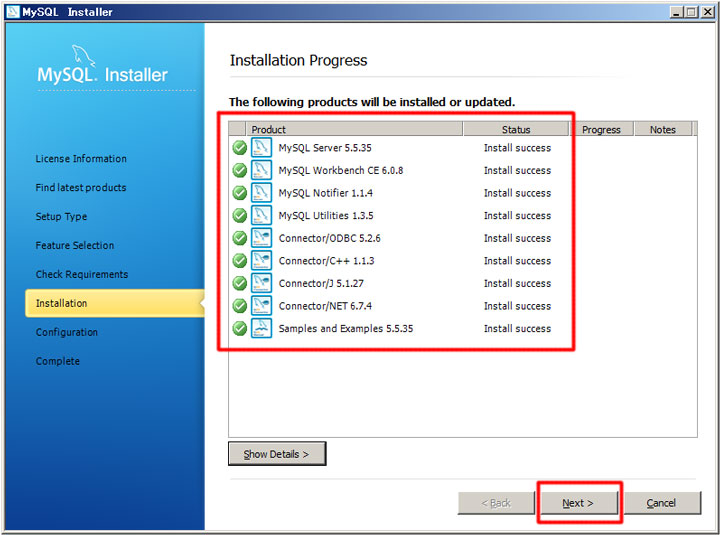Select the MySQL Server 5.5.35 row text
The height and width of the screenshot is (535, 720).
click(x=325, y=148)
